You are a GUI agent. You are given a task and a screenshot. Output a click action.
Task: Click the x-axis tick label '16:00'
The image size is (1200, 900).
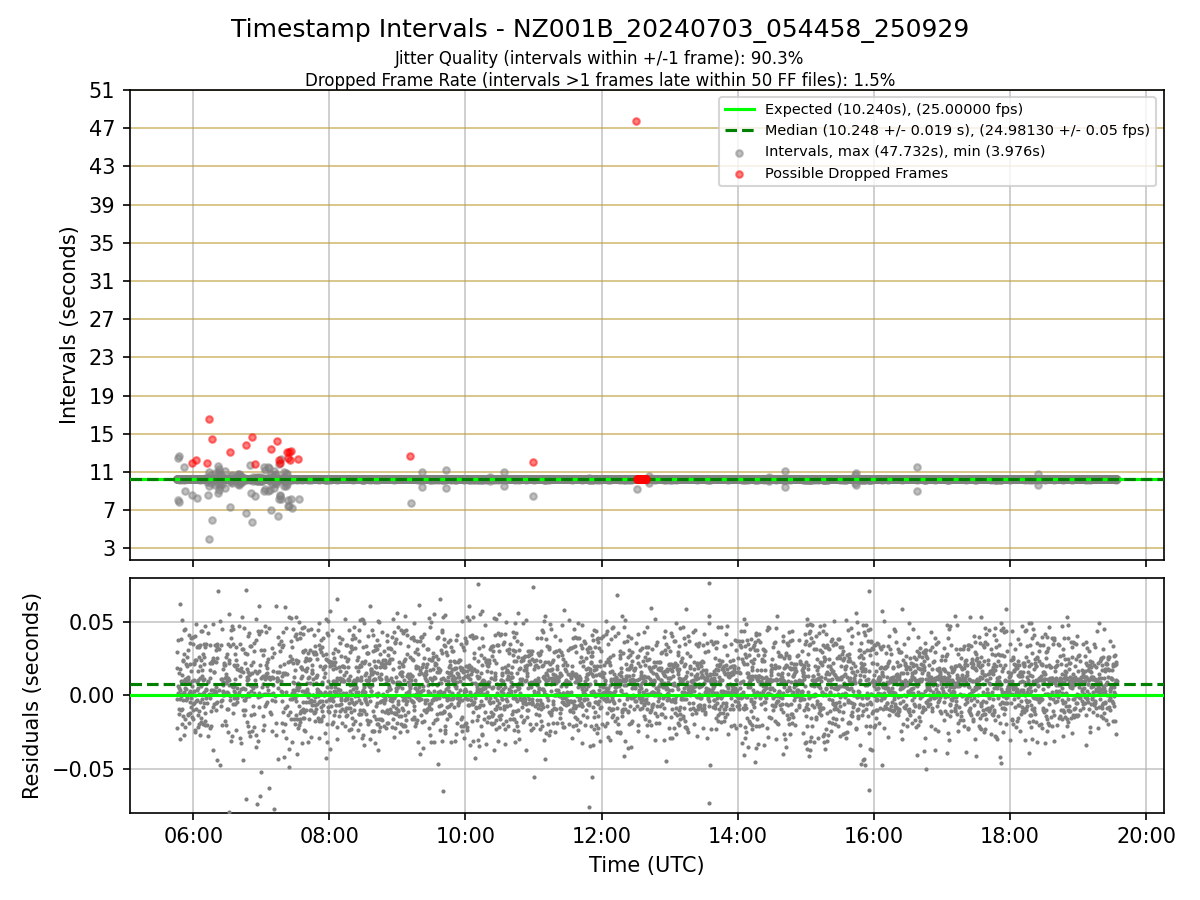click(874, 834)
